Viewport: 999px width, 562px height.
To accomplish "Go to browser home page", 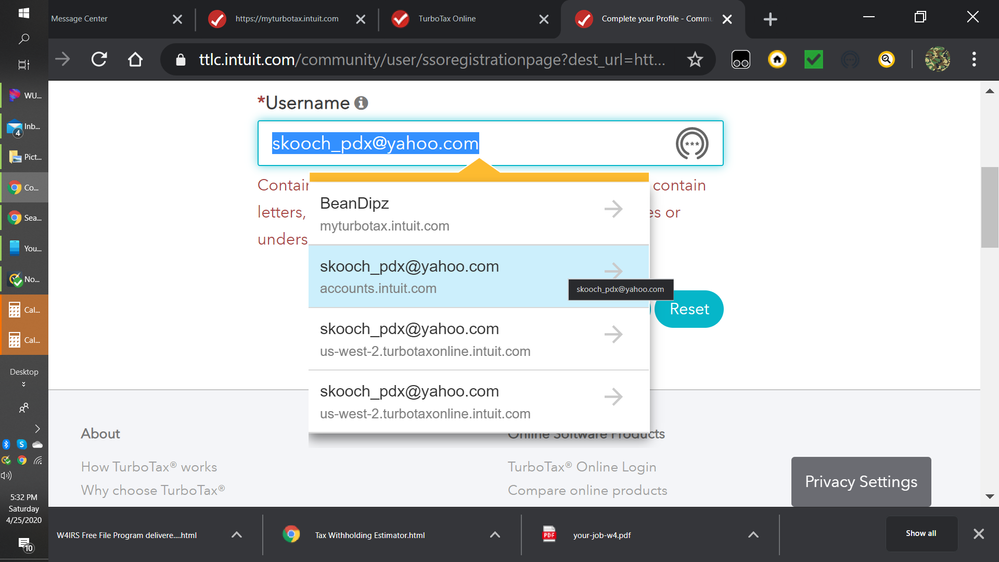I will pyautogui.click(x=135, y=59).
